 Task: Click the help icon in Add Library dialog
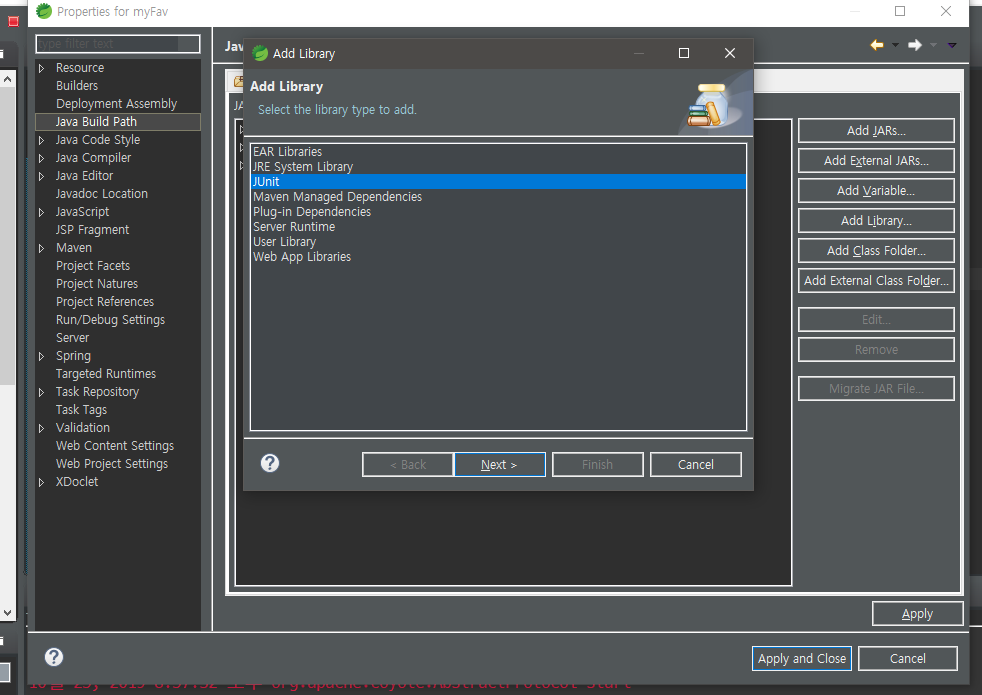[270, 463]
